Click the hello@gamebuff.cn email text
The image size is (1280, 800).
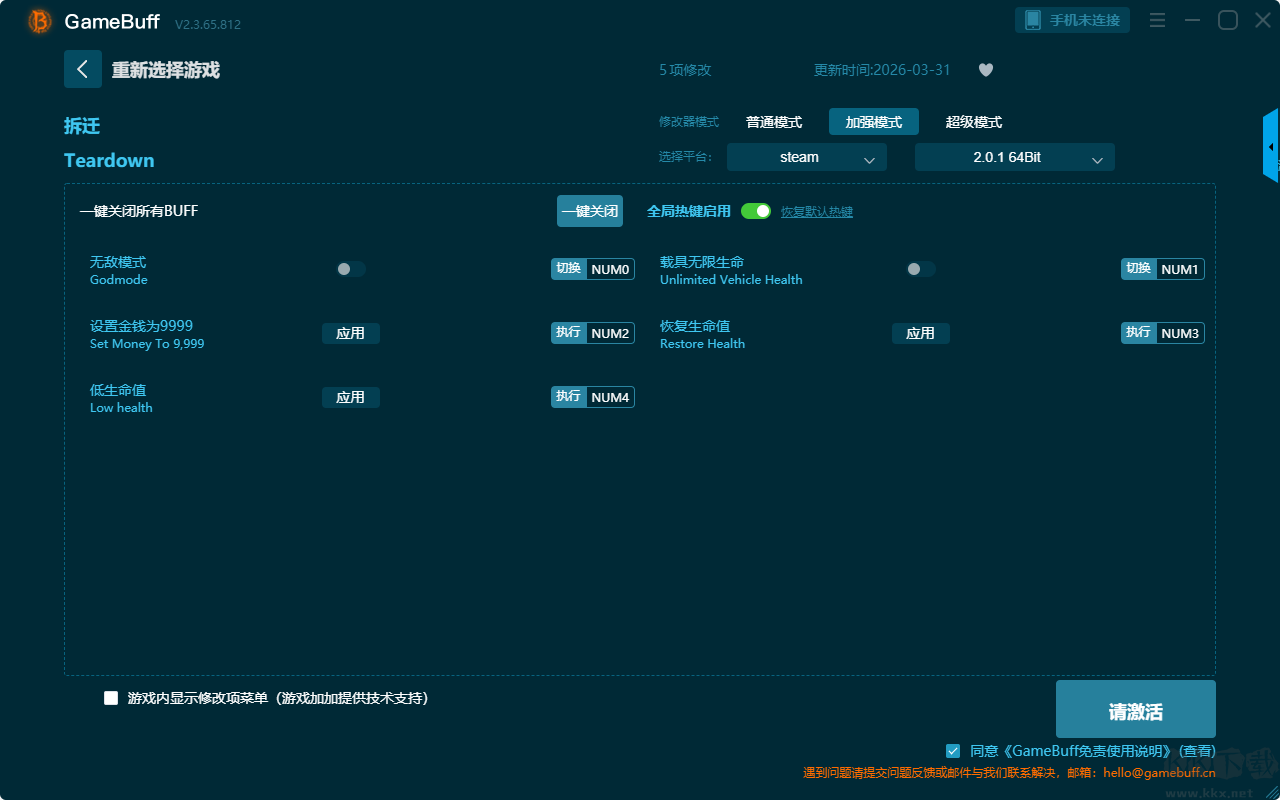(x=1160, y=772)
